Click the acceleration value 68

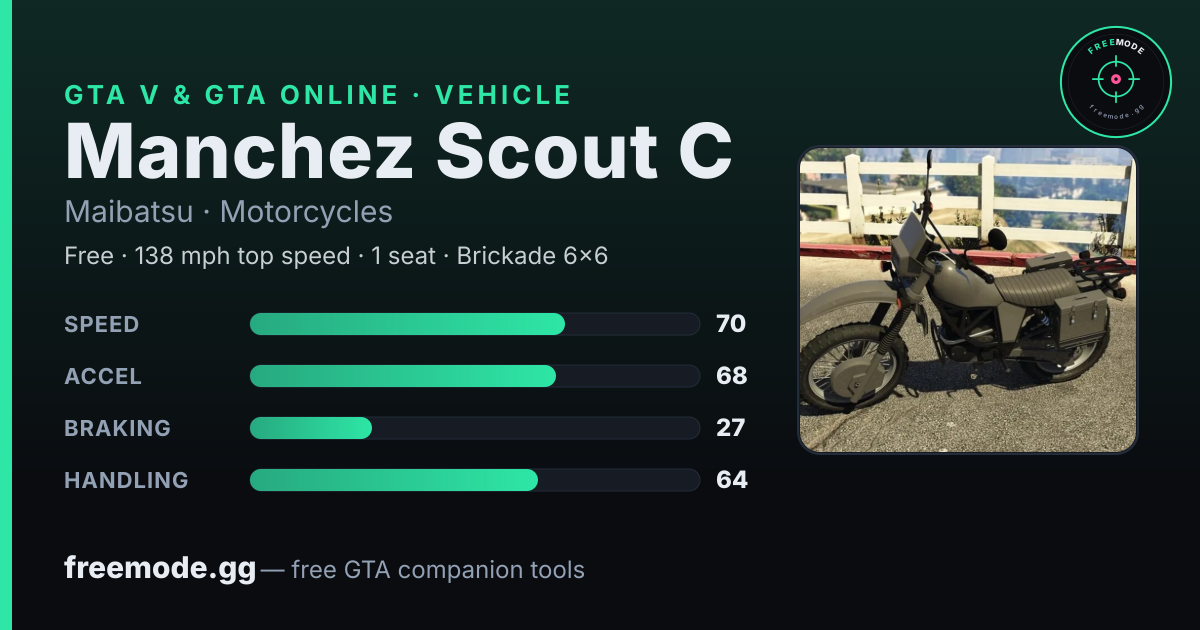click(x=732, y=376)
